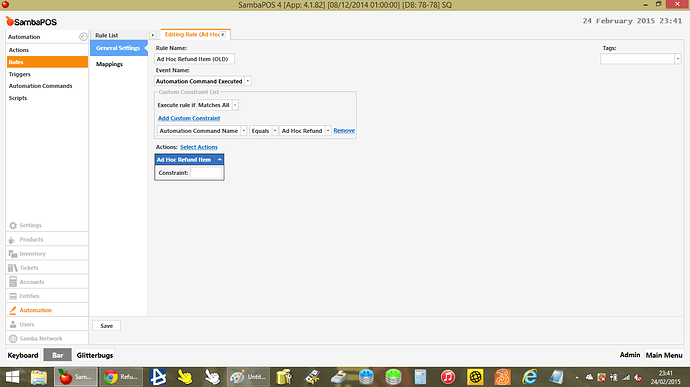The height and width of the screenshot is (387, 690).
Task: Select the Editing Rule tab
Action: [192, 34]
